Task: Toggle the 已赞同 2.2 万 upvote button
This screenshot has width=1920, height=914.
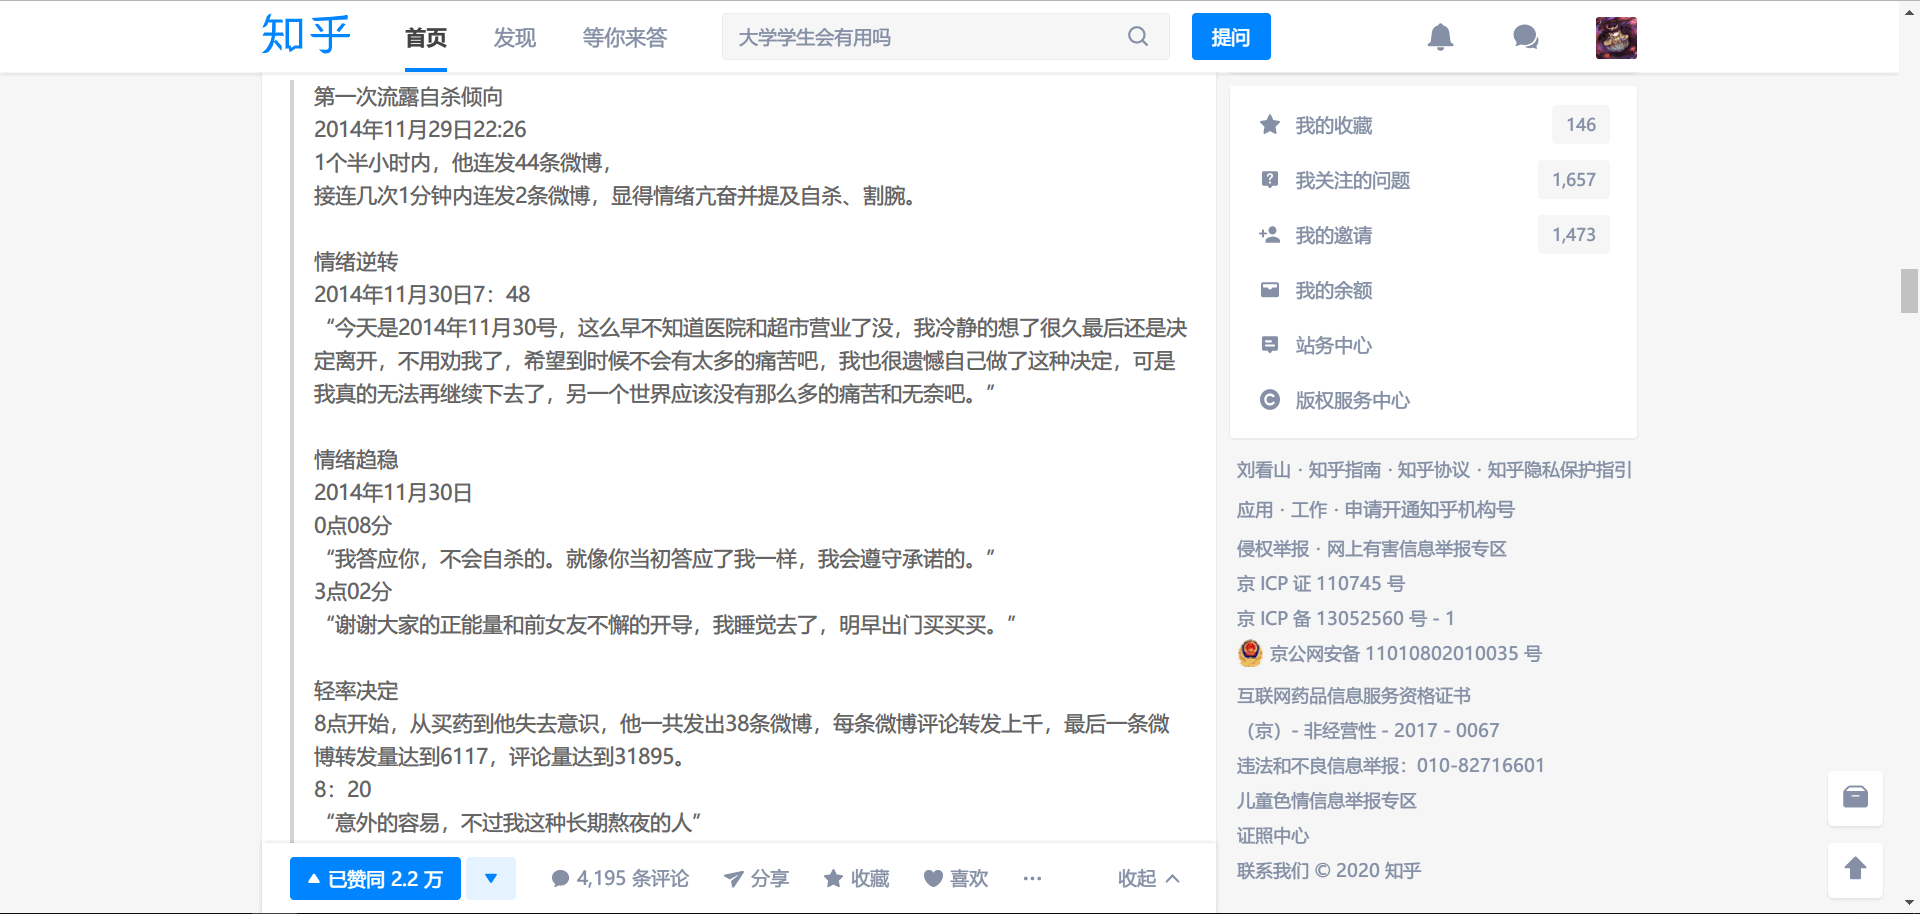Action: point(375,879)
